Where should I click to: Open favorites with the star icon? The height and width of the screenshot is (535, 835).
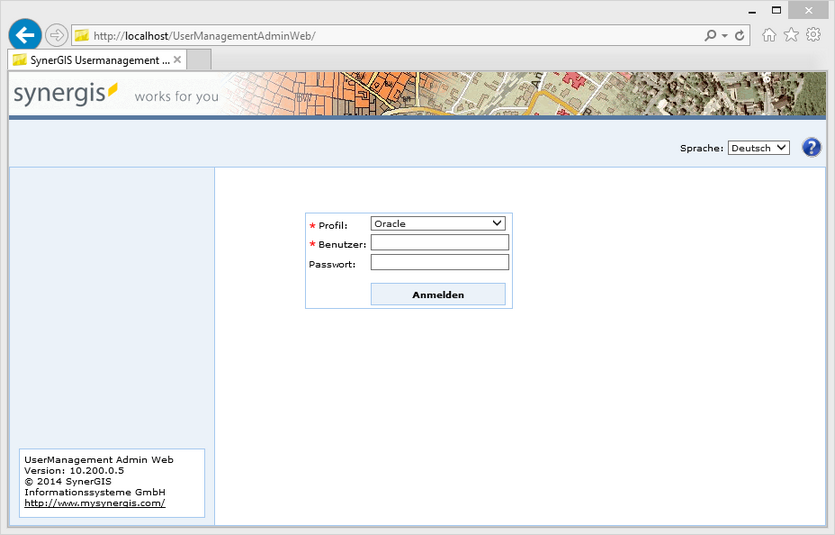(x=791, y=35)
